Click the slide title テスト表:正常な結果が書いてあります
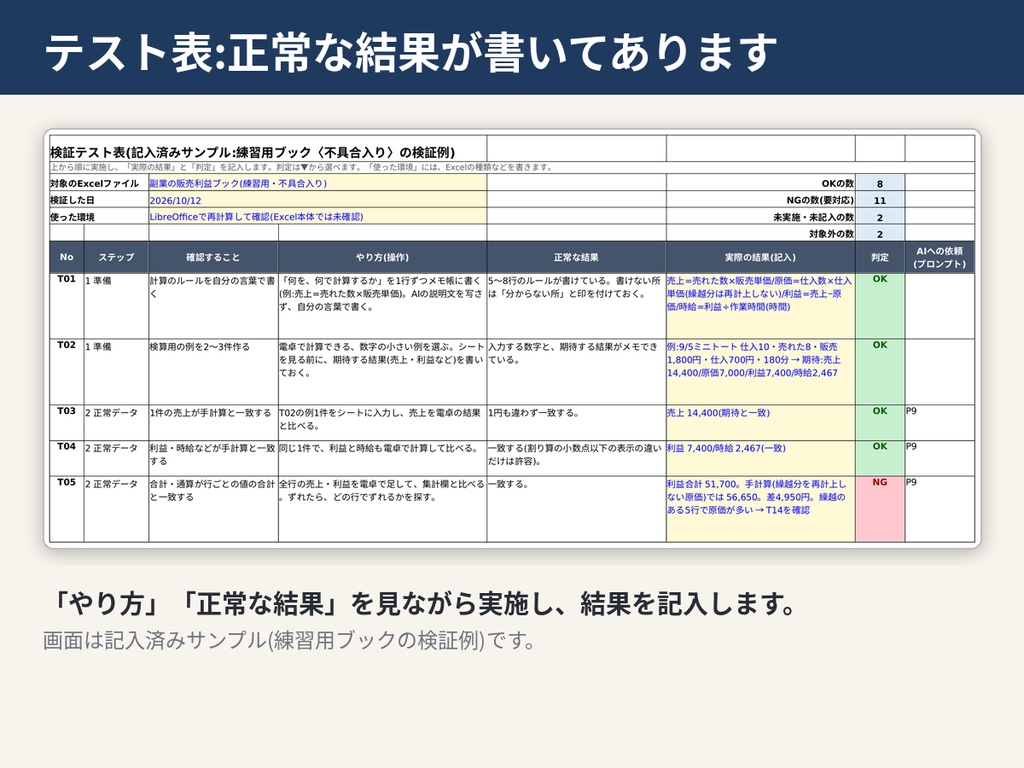1024x768 pixels. coord(410,52)
